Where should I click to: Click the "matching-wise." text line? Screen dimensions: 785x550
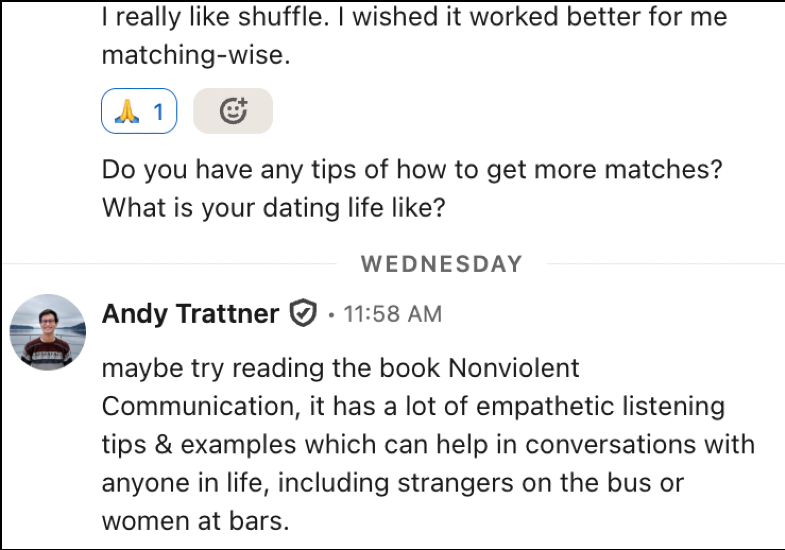196,56
